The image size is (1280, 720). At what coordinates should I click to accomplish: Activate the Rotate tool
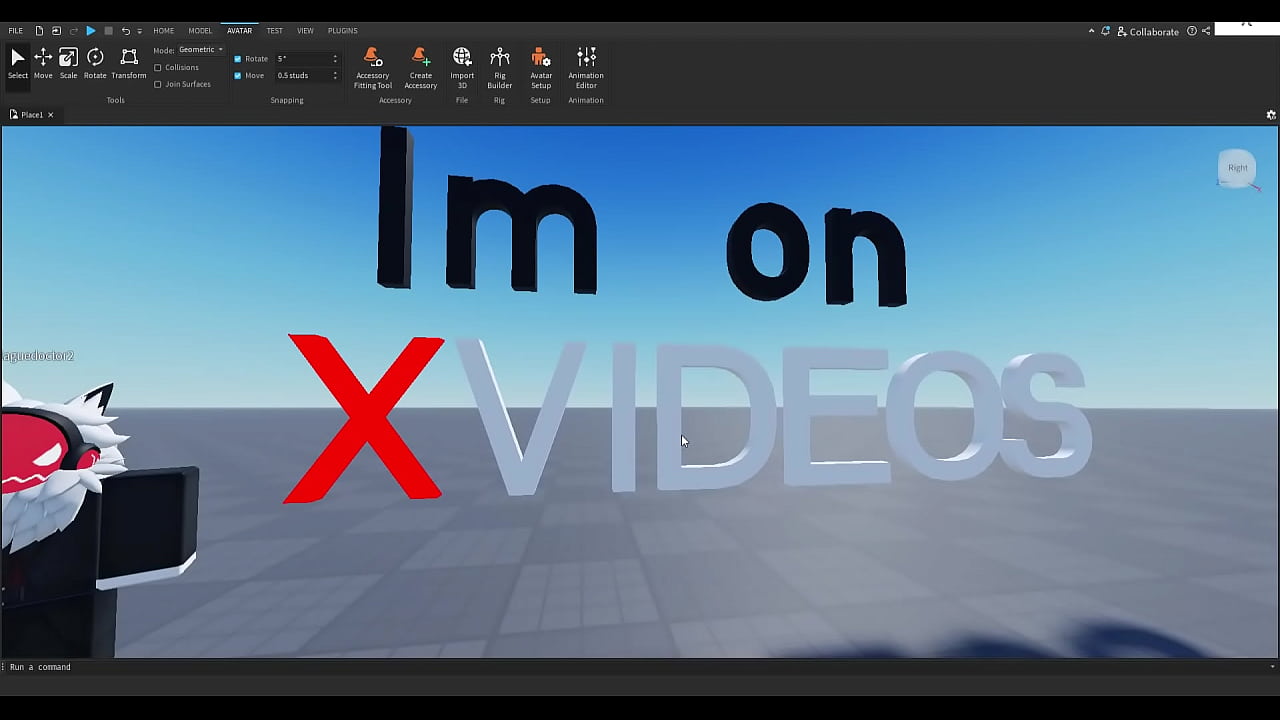[95, 62]
